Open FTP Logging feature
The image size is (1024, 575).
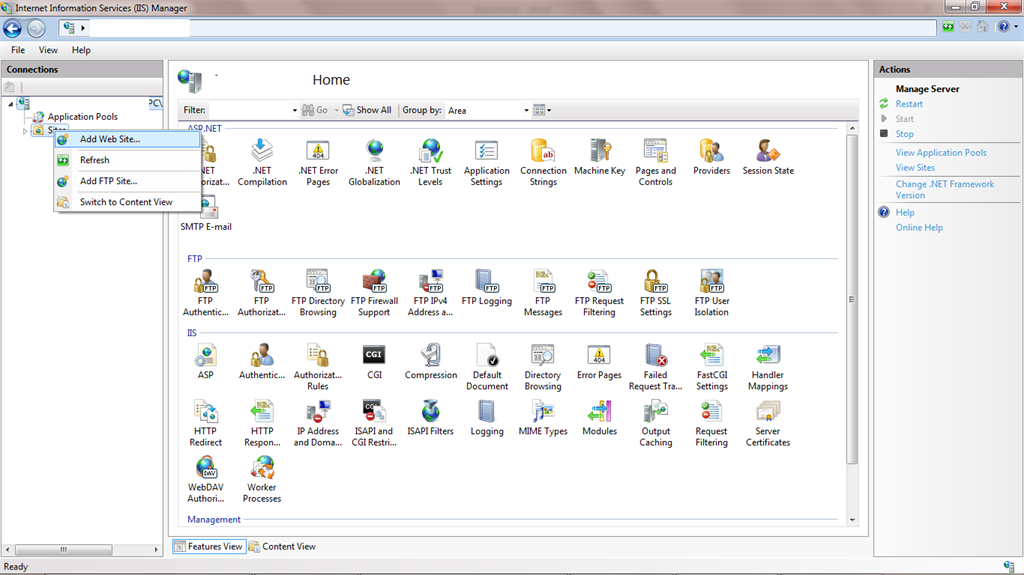click(x=487, y=288)
